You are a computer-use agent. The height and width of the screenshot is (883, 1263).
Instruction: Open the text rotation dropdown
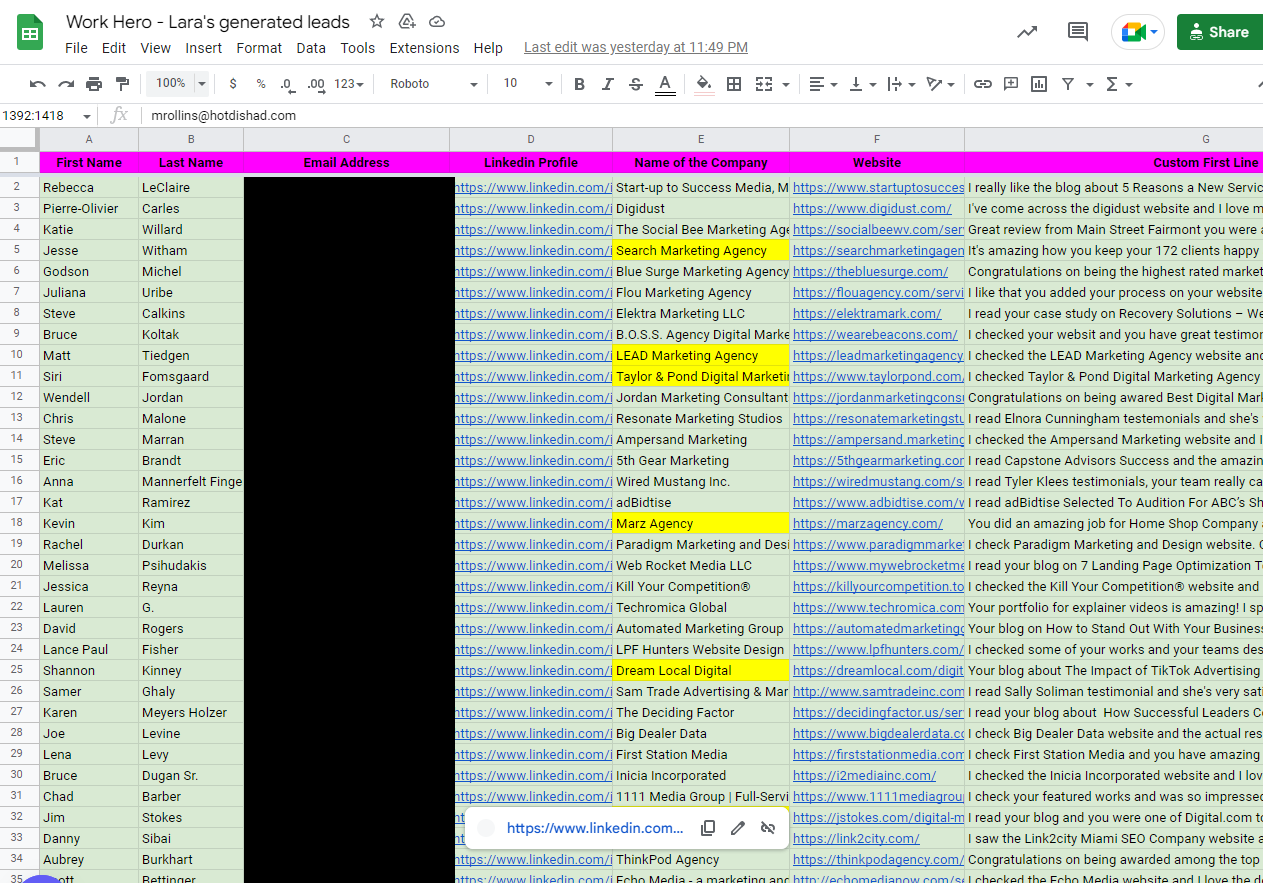click(940, 84)
